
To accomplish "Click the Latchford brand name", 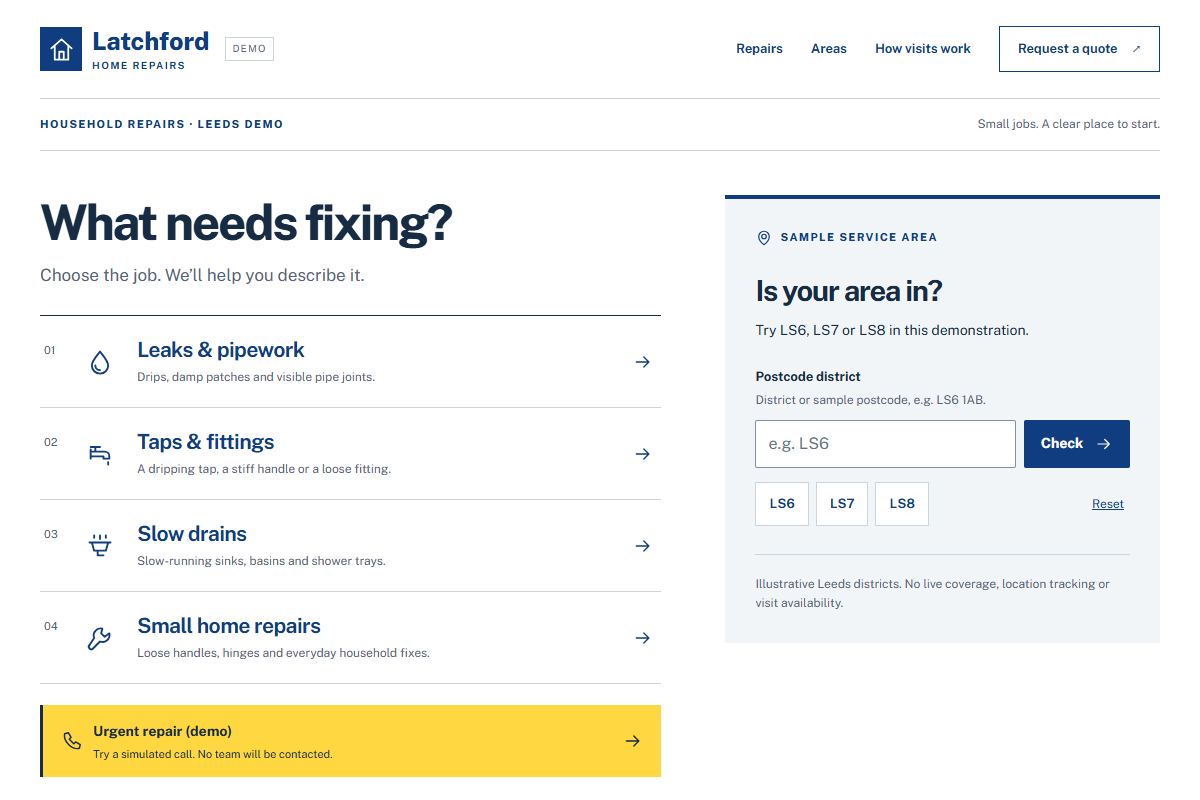I will click(150, 41).
